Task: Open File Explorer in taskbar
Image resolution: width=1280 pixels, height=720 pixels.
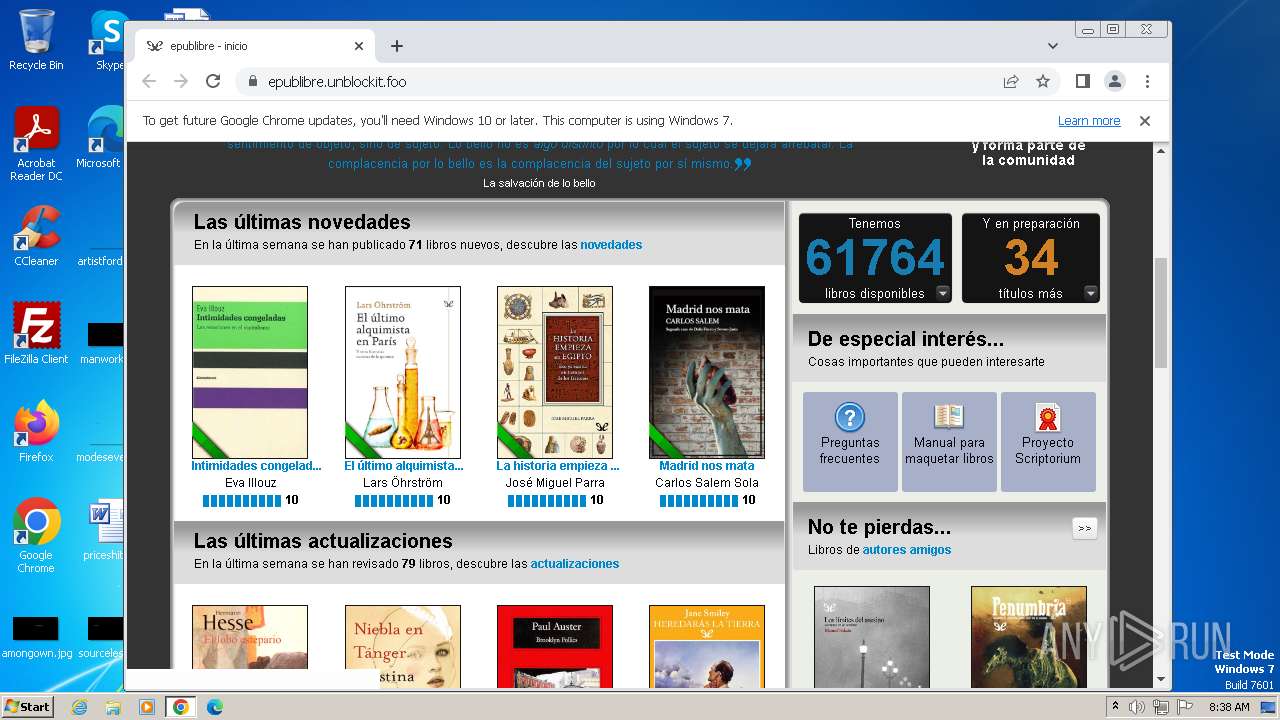Action: pos(113,707)
